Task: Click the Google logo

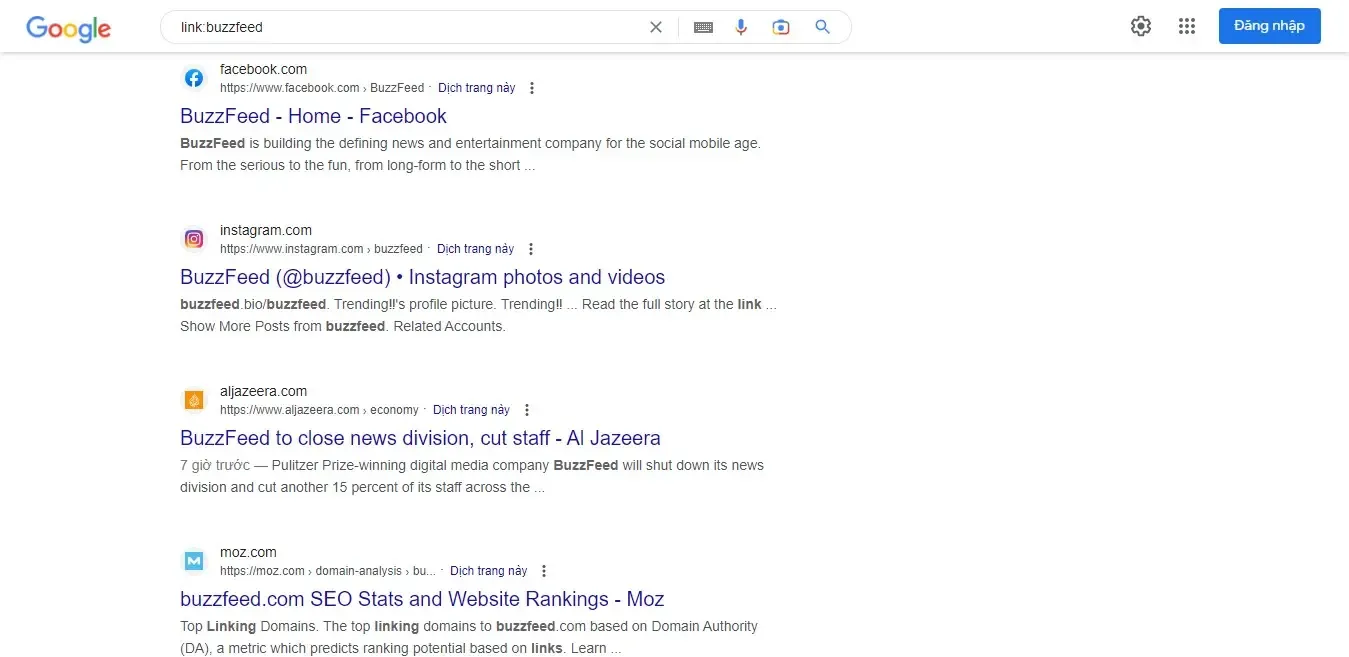Action: click(x=68, y=28)
